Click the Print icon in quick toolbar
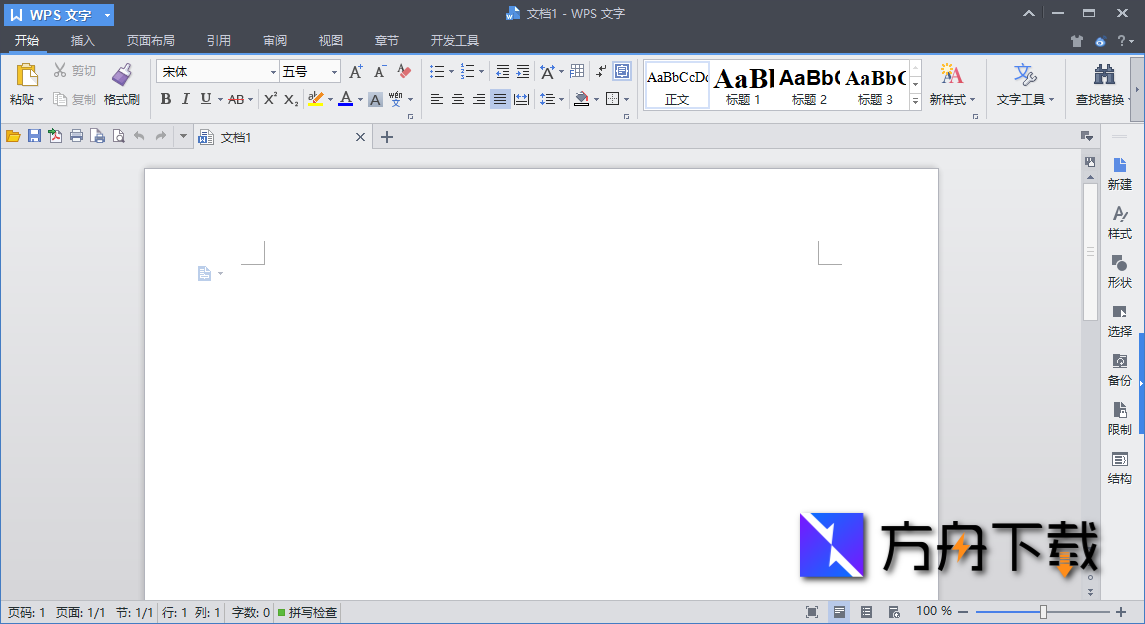Image resolution: width=1145 pixels, height=624 pixels. (x=76, y=135)
